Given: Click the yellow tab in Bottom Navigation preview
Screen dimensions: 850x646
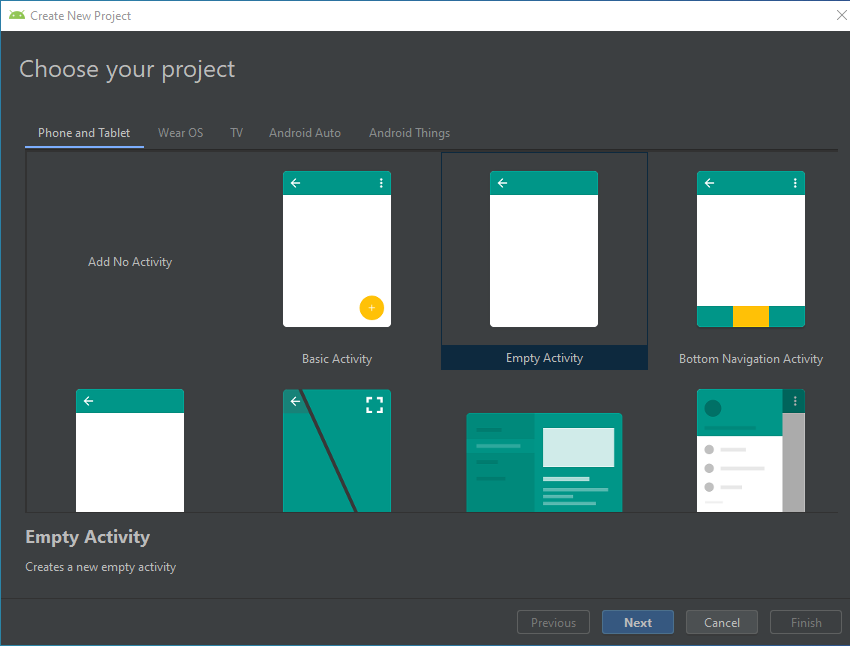Looking at the screenshot, I should tap(751, 316).
